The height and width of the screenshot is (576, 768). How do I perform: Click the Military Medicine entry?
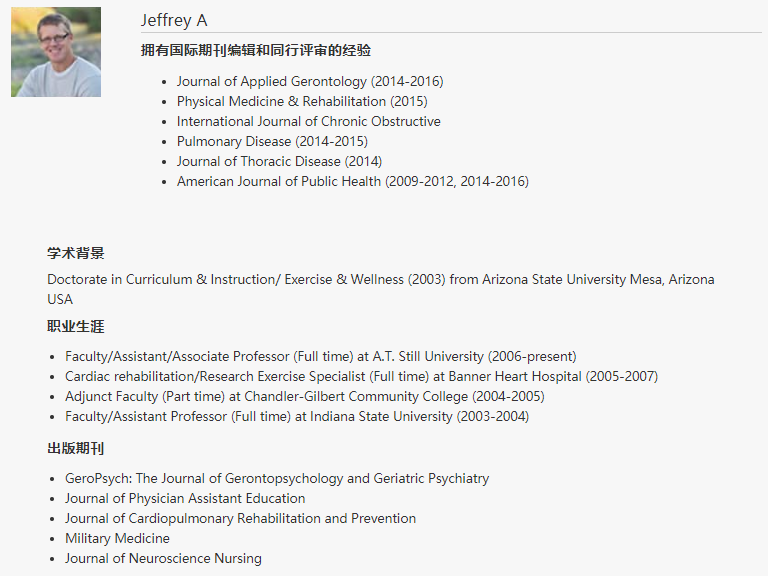118,539
